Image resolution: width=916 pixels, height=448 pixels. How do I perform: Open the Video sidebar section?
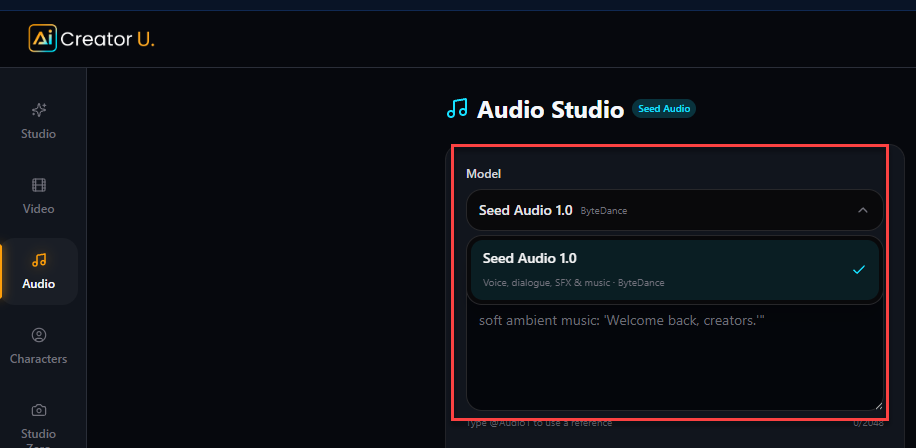click(x=39, y=196)
